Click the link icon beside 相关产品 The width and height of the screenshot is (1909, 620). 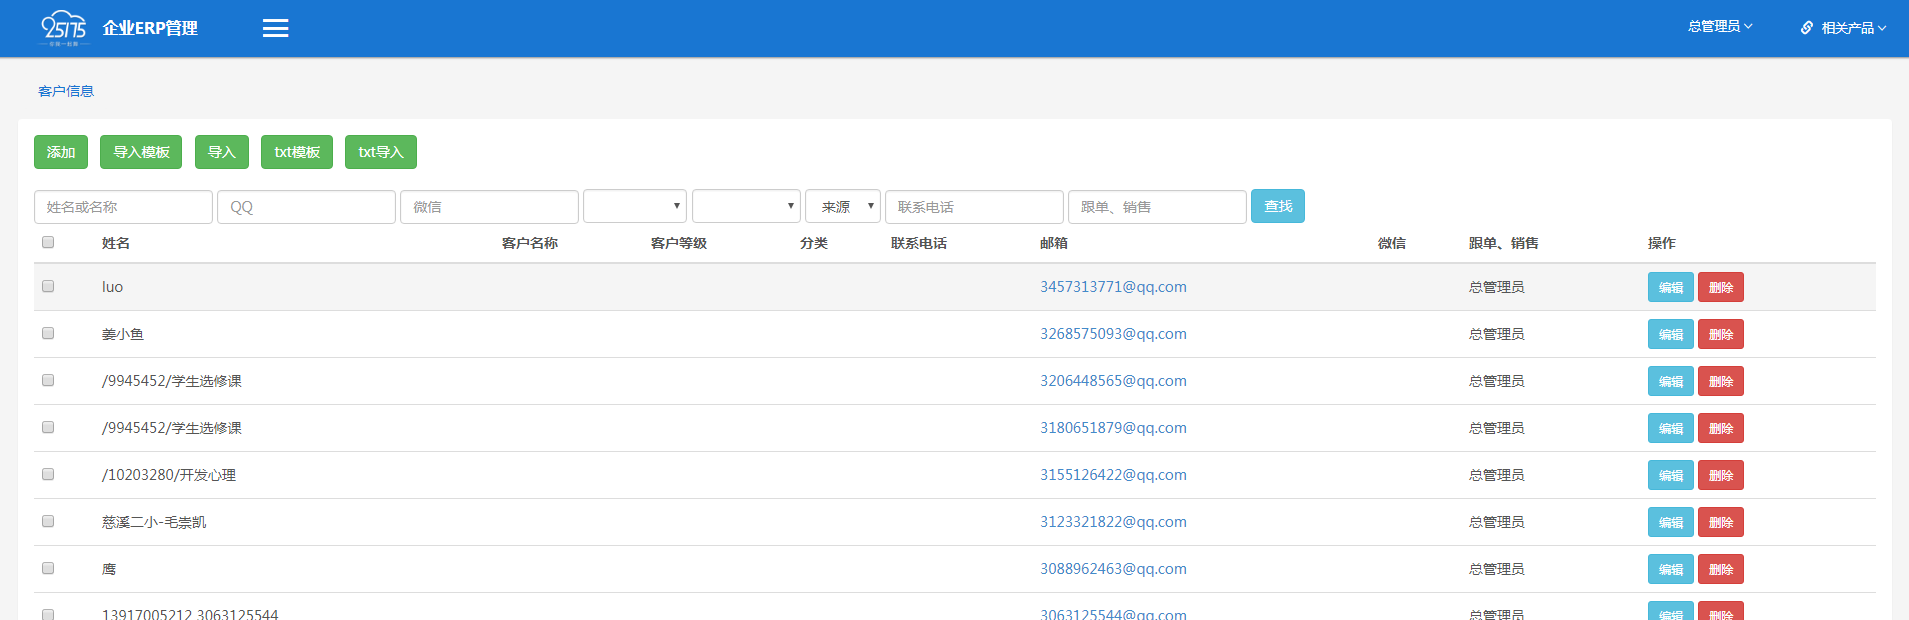pyautogui.click(x=1807, y=28)
